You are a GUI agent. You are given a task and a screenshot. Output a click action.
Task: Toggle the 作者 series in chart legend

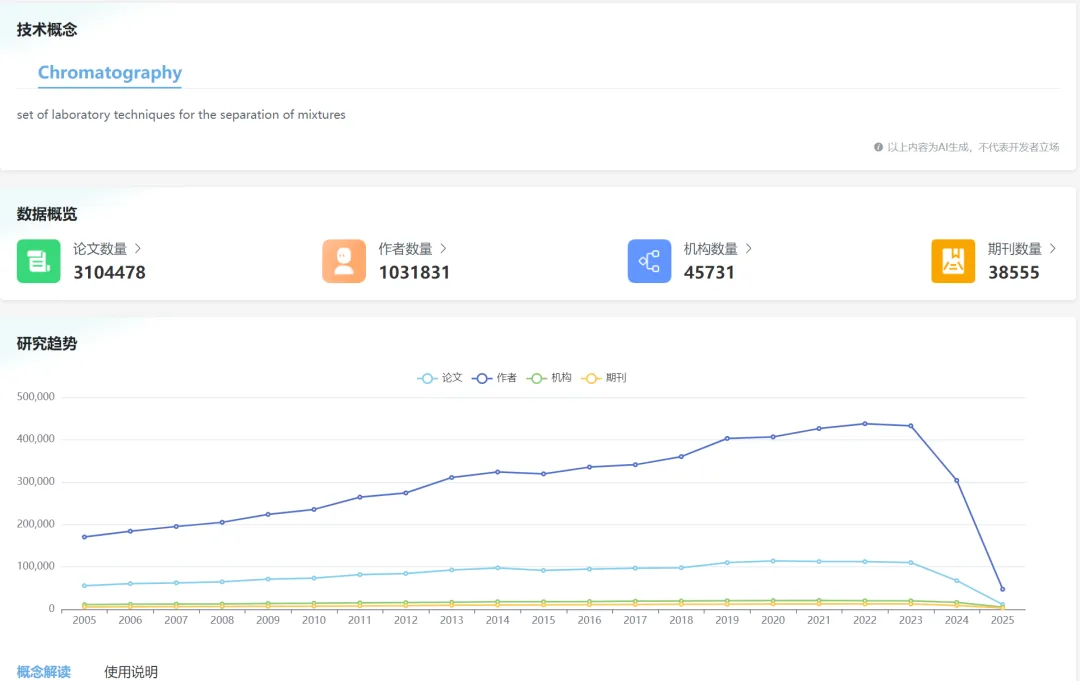tap(495, 378)
